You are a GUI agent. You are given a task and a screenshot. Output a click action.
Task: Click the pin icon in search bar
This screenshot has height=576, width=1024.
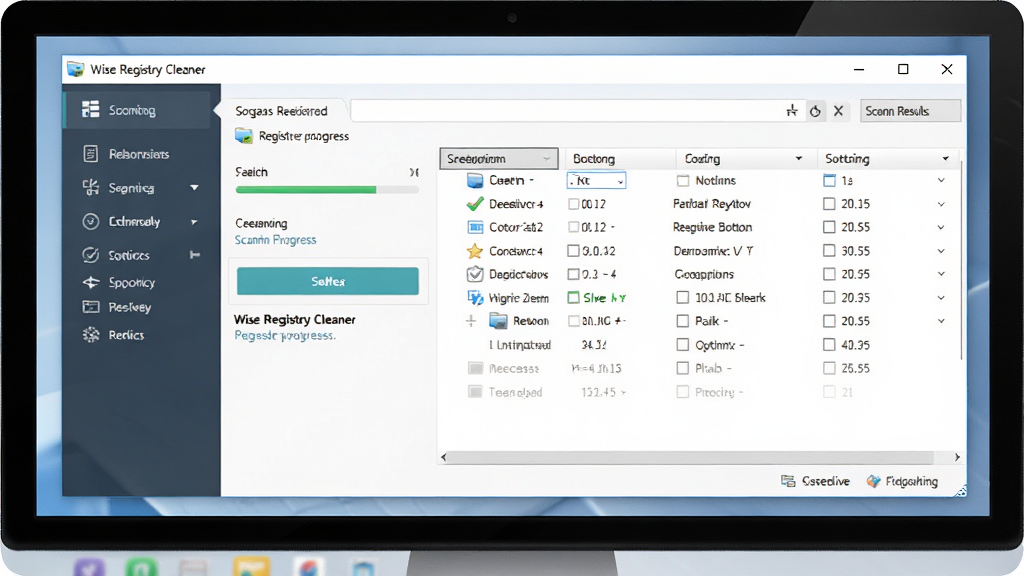[x=792, y=110]
